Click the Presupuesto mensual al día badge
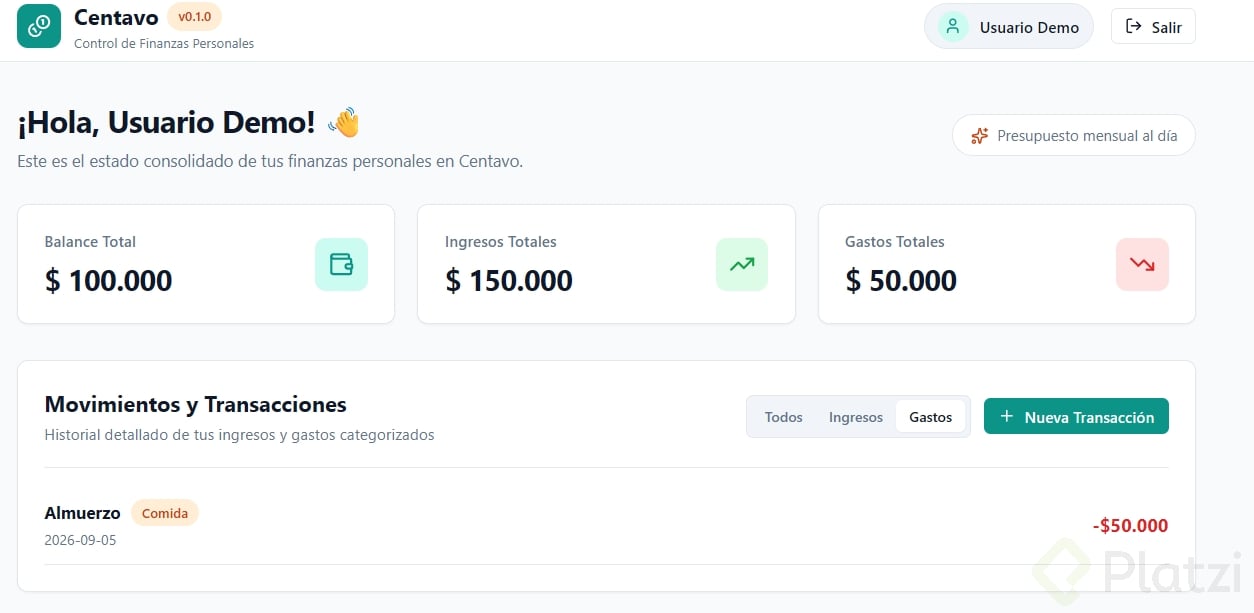 tap(1074, 135)
